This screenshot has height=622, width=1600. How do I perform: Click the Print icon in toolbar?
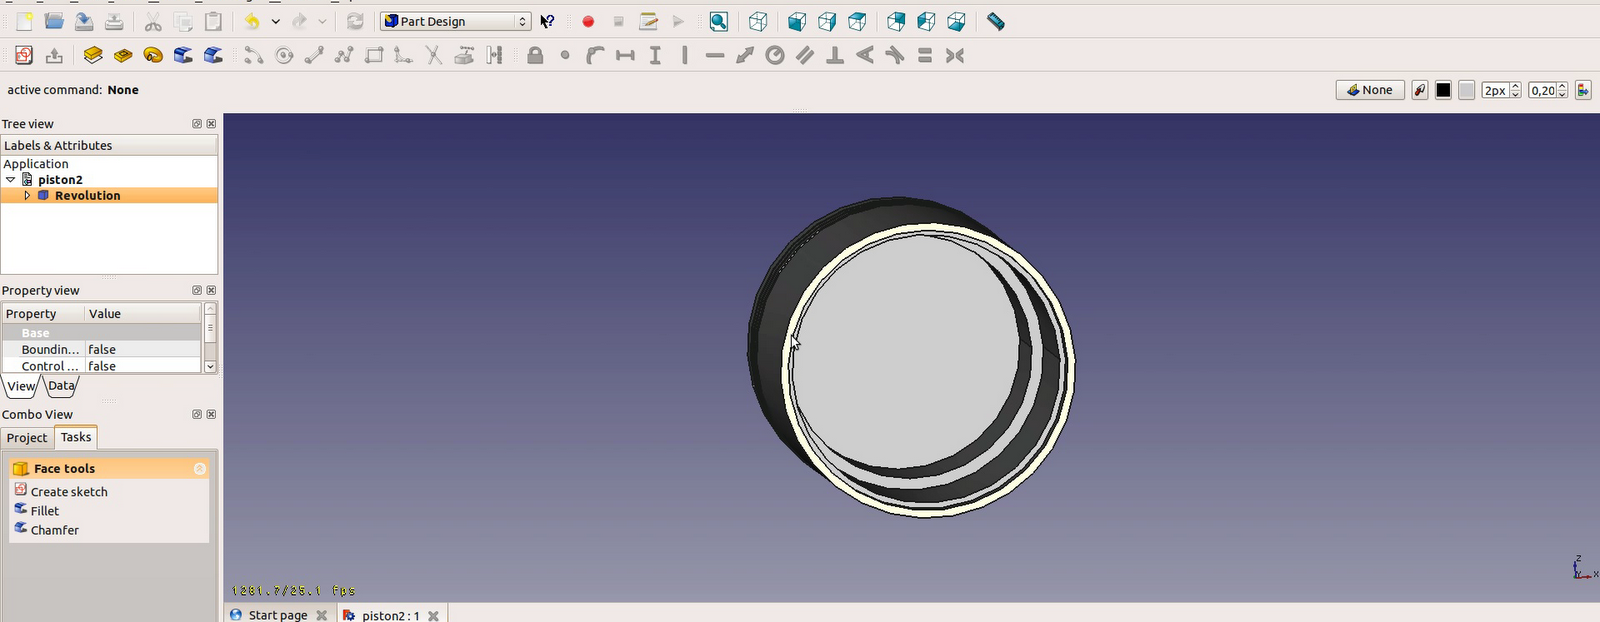click(x=114, y=21)
